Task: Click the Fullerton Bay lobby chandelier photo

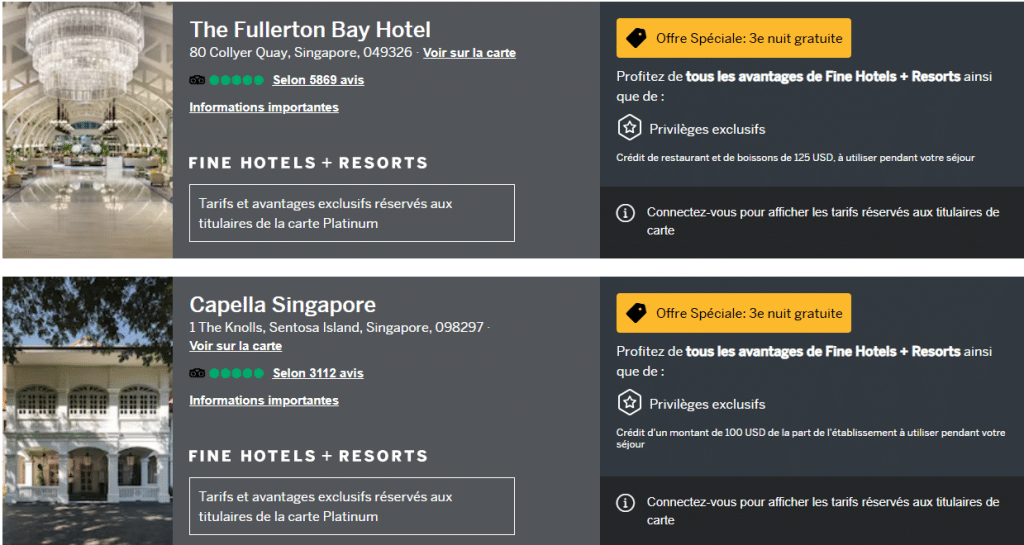Action: pos(88,130)
